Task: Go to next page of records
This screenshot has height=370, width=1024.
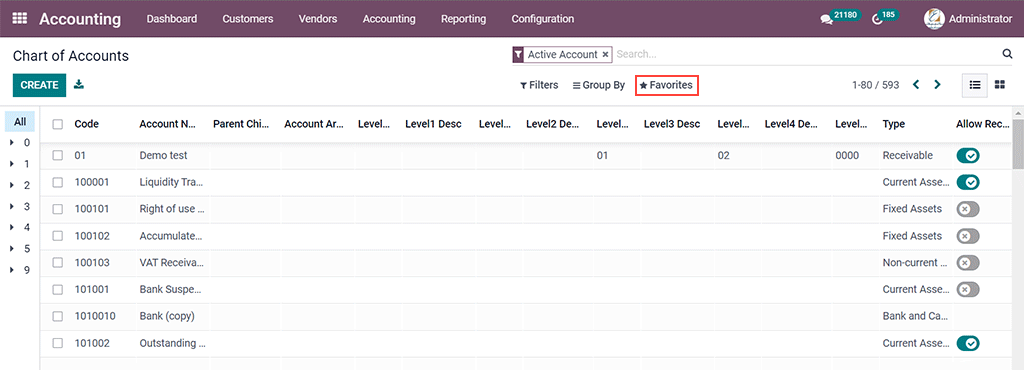Action: coord(937,85)
